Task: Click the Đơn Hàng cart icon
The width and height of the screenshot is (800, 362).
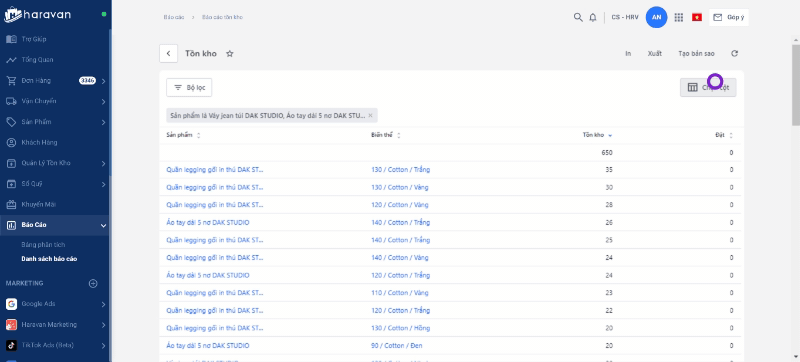Action: tap(11, 81)
